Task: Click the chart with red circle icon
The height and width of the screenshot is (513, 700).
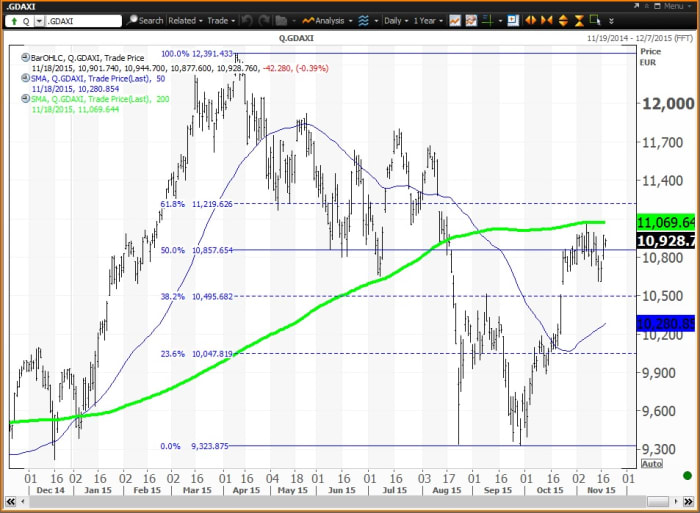Action: [471, 21]
